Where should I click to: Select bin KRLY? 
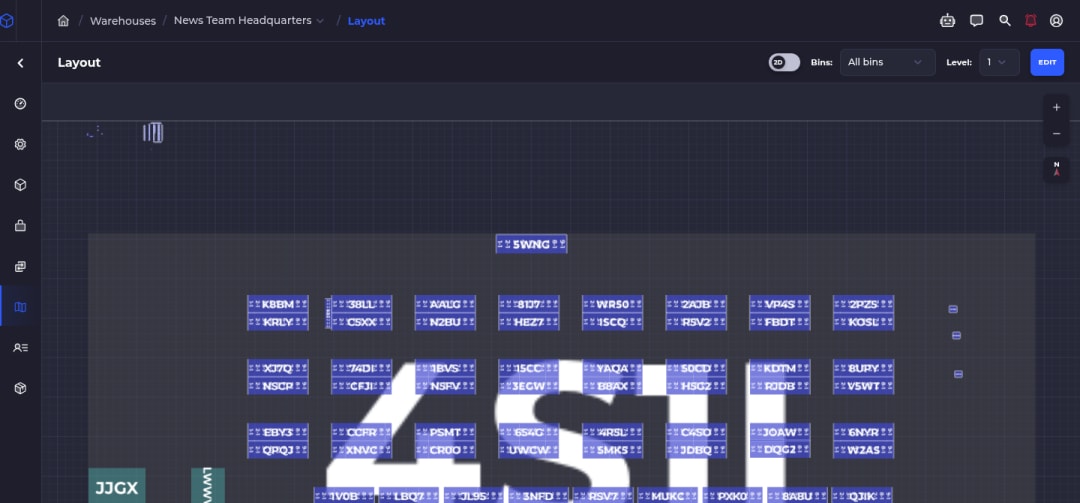(278, 322)
